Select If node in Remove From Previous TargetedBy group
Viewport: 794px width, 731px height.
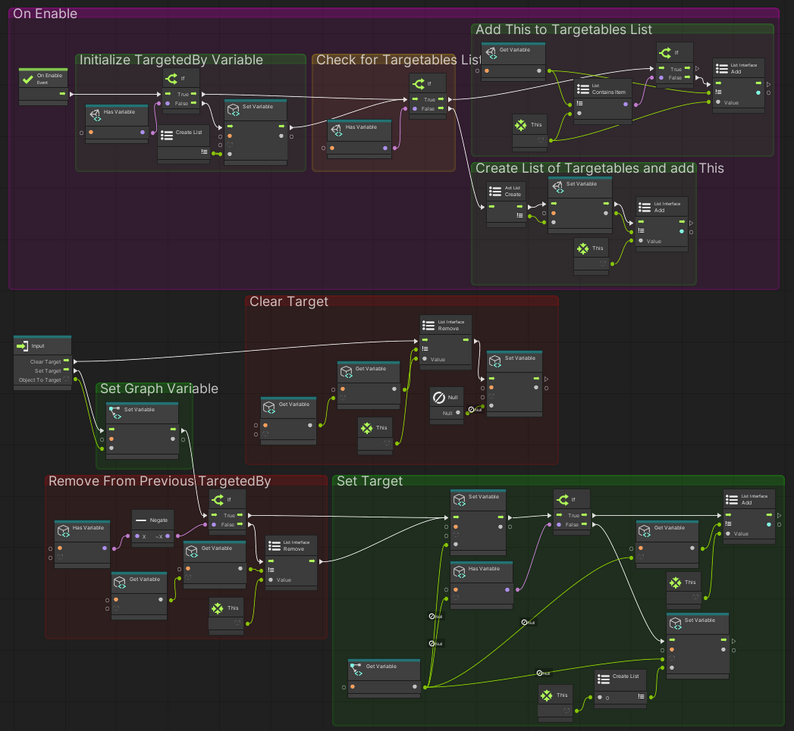pyautogui.click(x=227, y=513)
